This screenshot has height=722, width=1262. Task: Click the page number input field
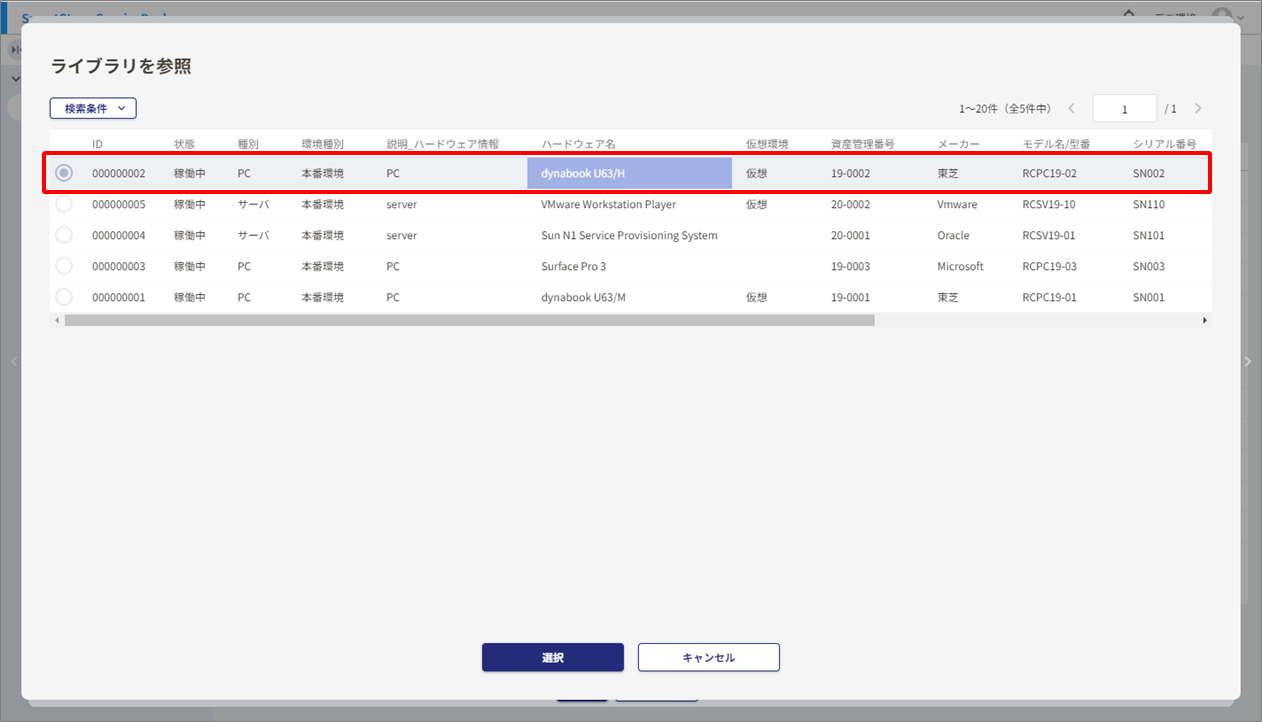tap(1124, 109)
